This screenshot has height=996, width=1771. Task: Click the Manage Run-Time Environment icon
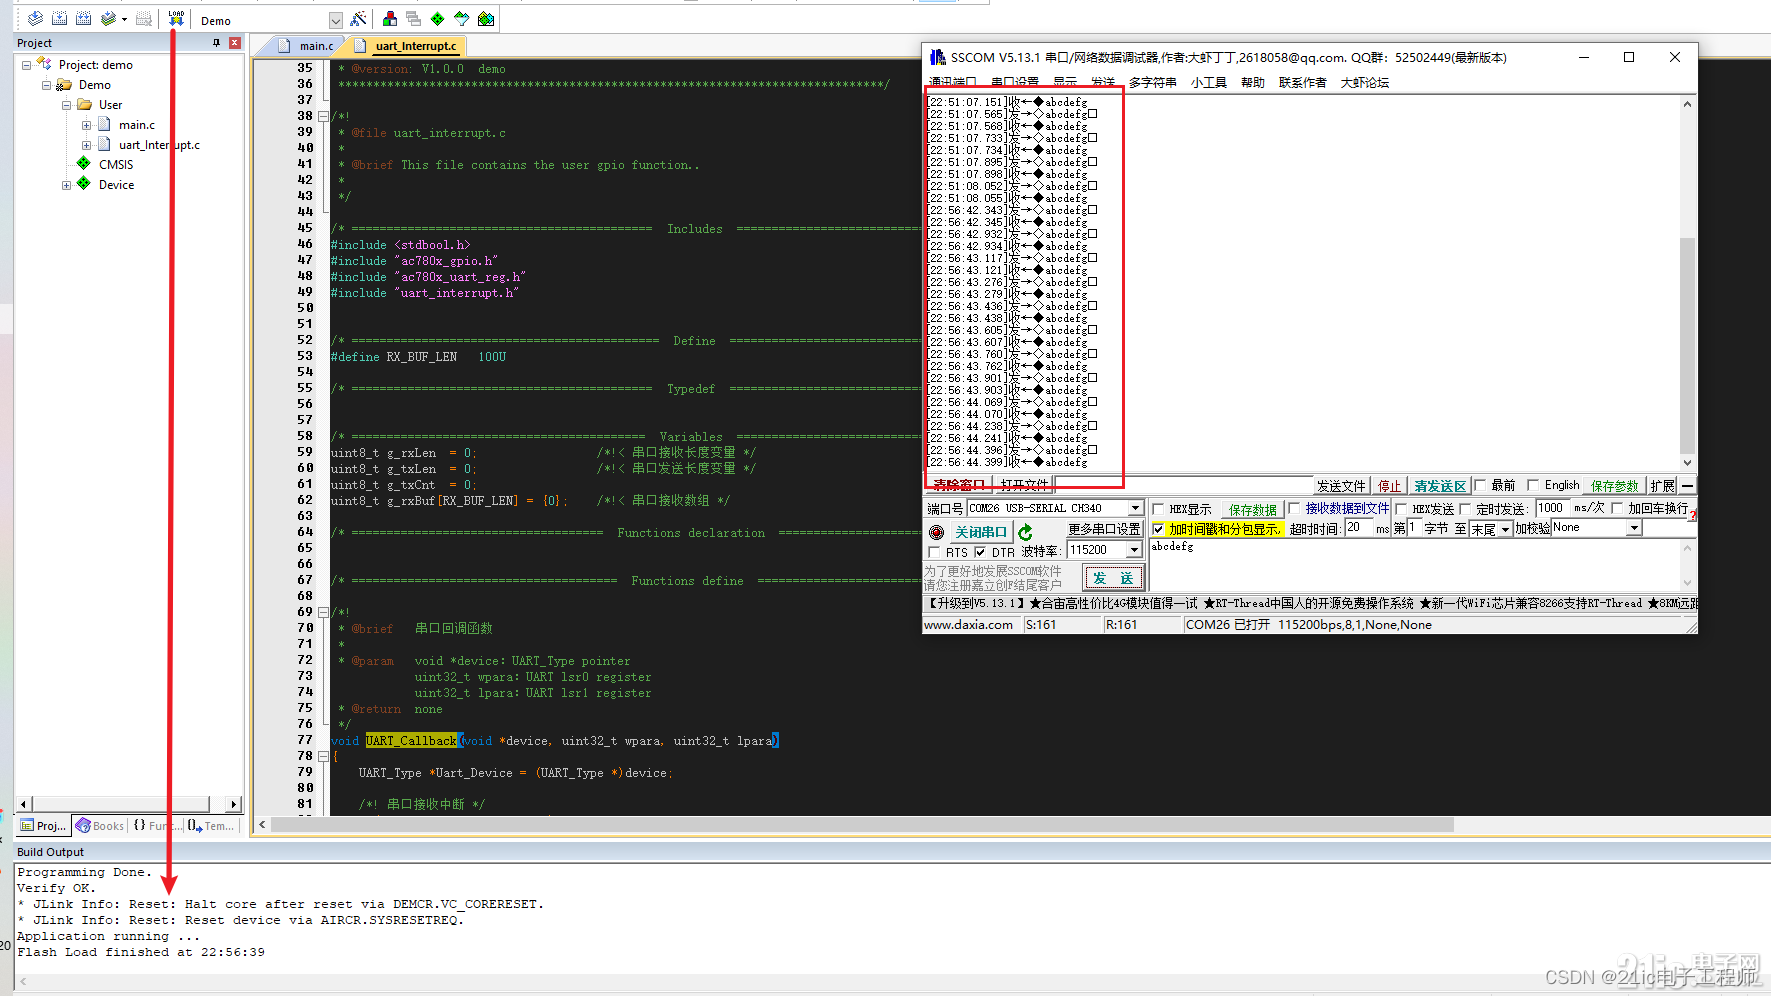pos(437,19)
